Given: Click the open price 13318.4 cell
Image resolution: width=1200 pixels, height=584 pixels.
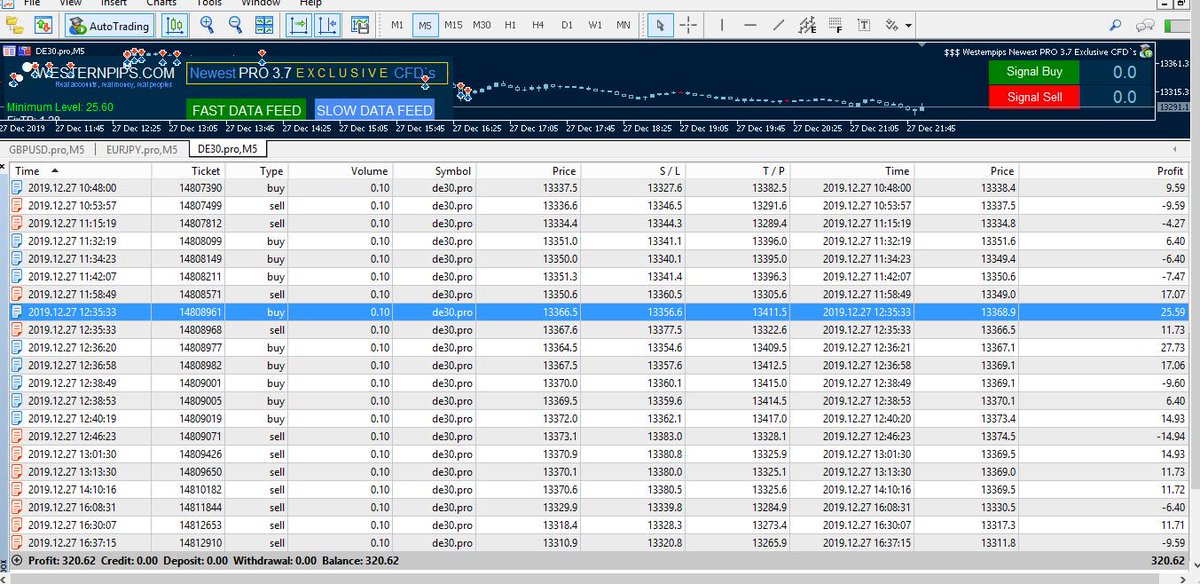Looking at the screenshot, I should pyautogui.click(x=559, y=525).
